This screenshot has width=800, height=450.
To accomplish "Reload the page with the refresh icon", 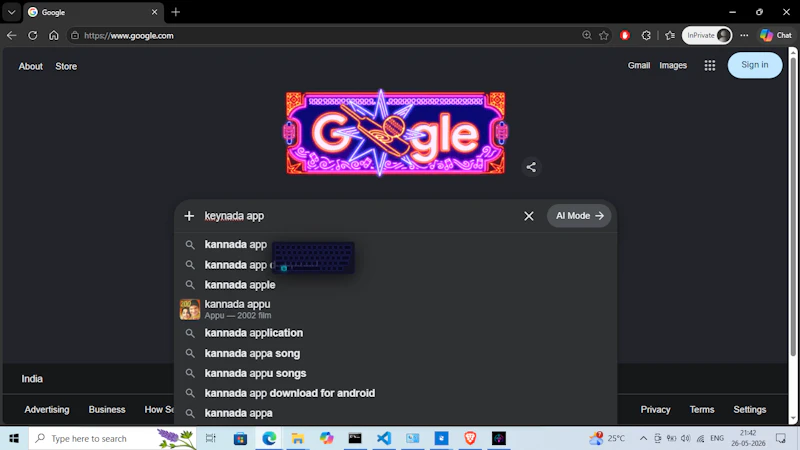I will (33, 35).
